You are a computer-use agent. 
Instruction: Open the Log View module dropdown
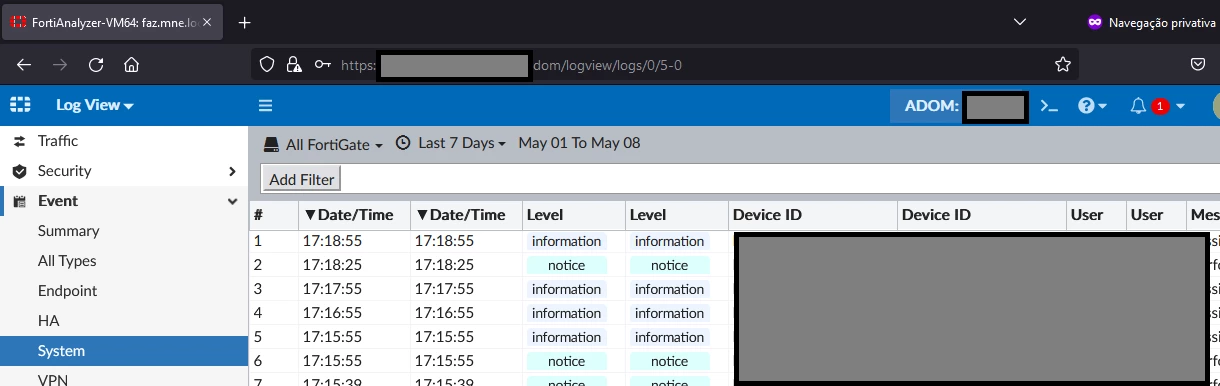pyautogui.click(x=95, y=105)
